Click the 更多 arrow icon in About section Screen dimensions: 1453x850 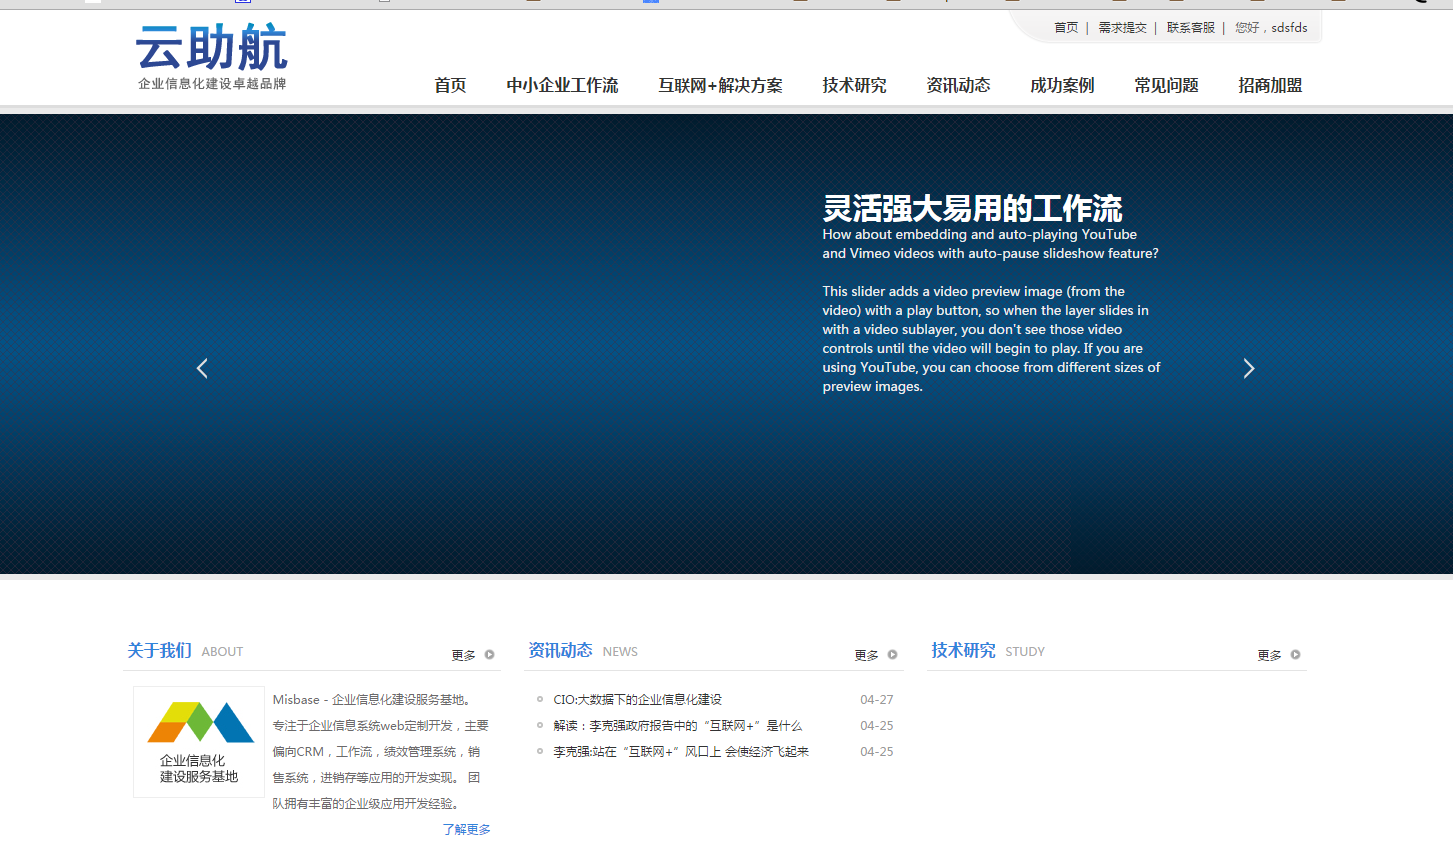(490, 655)
